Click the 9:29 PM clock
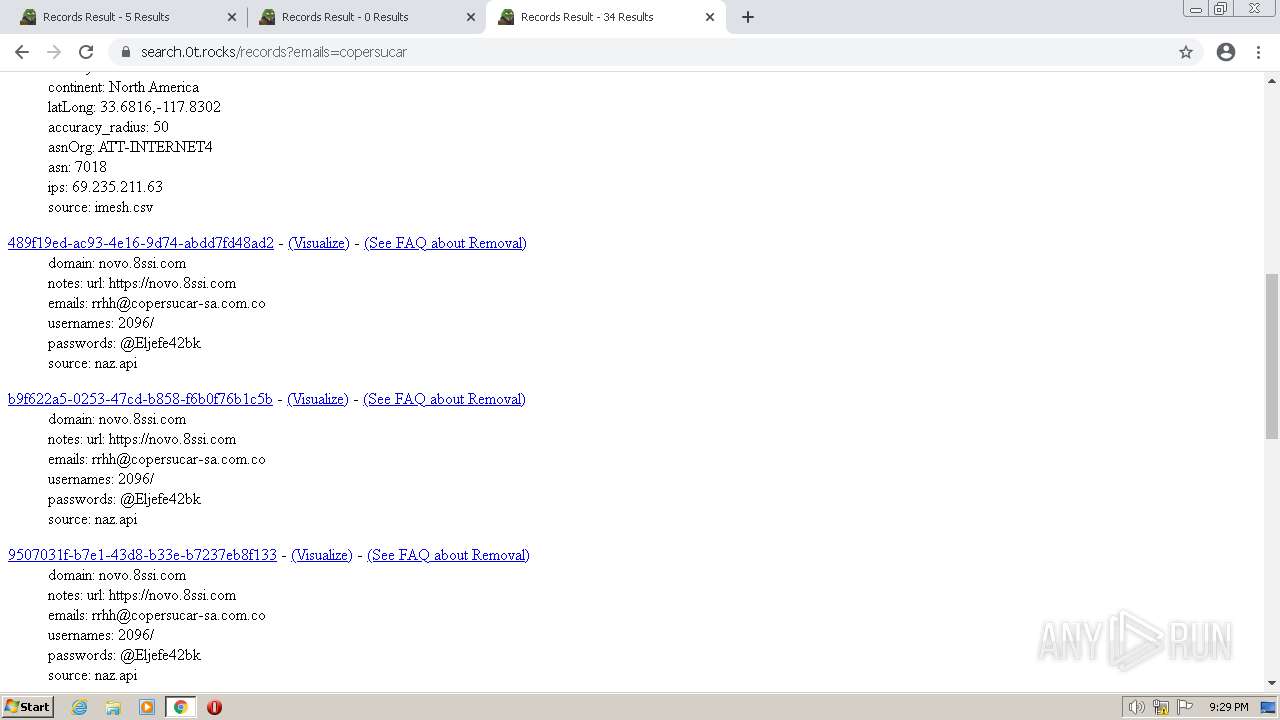 coord(1228,707)
